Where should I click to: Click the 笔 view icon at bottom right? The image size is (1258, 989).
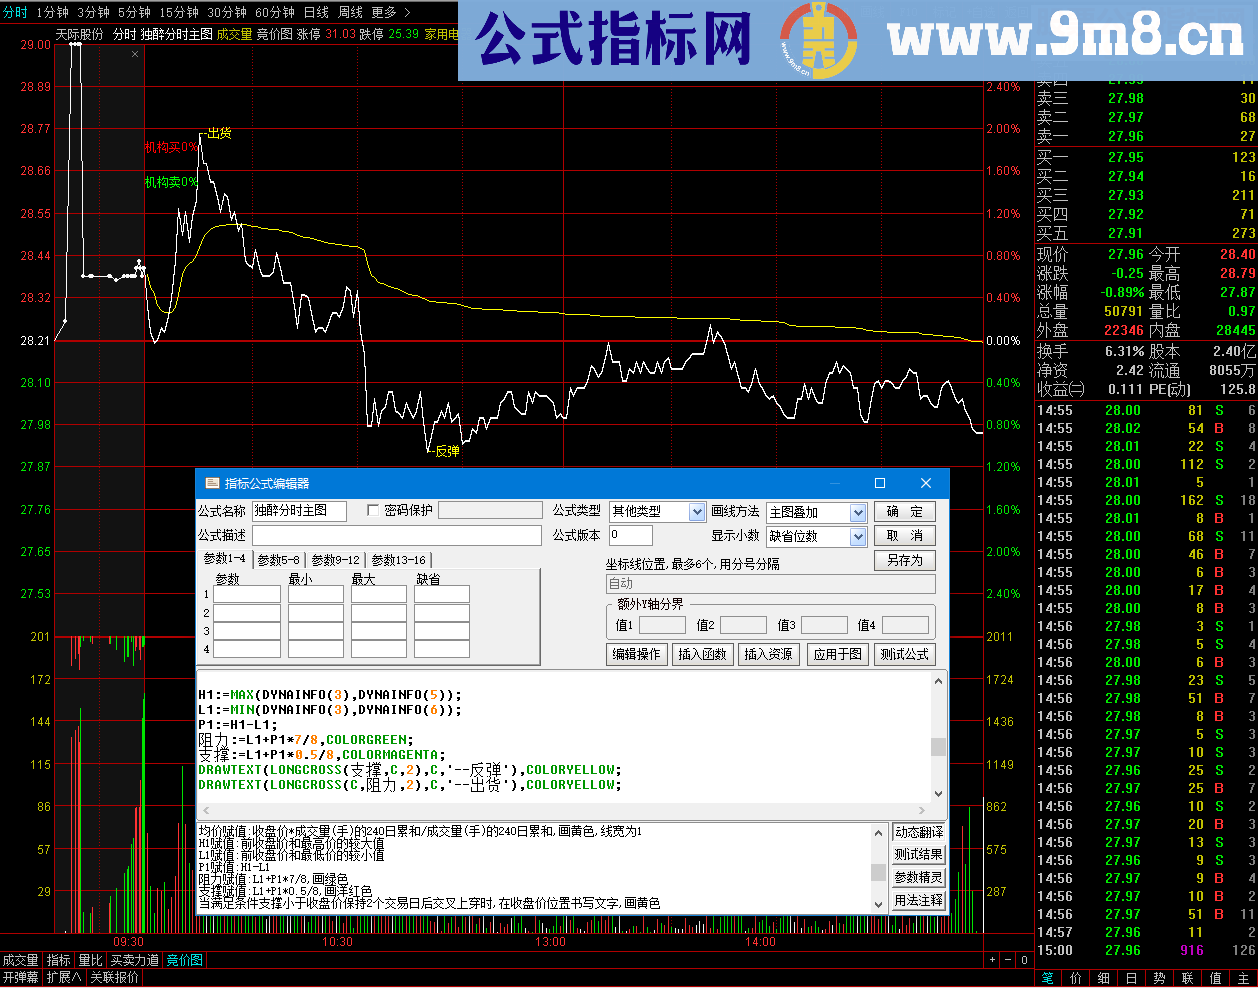1047,977
